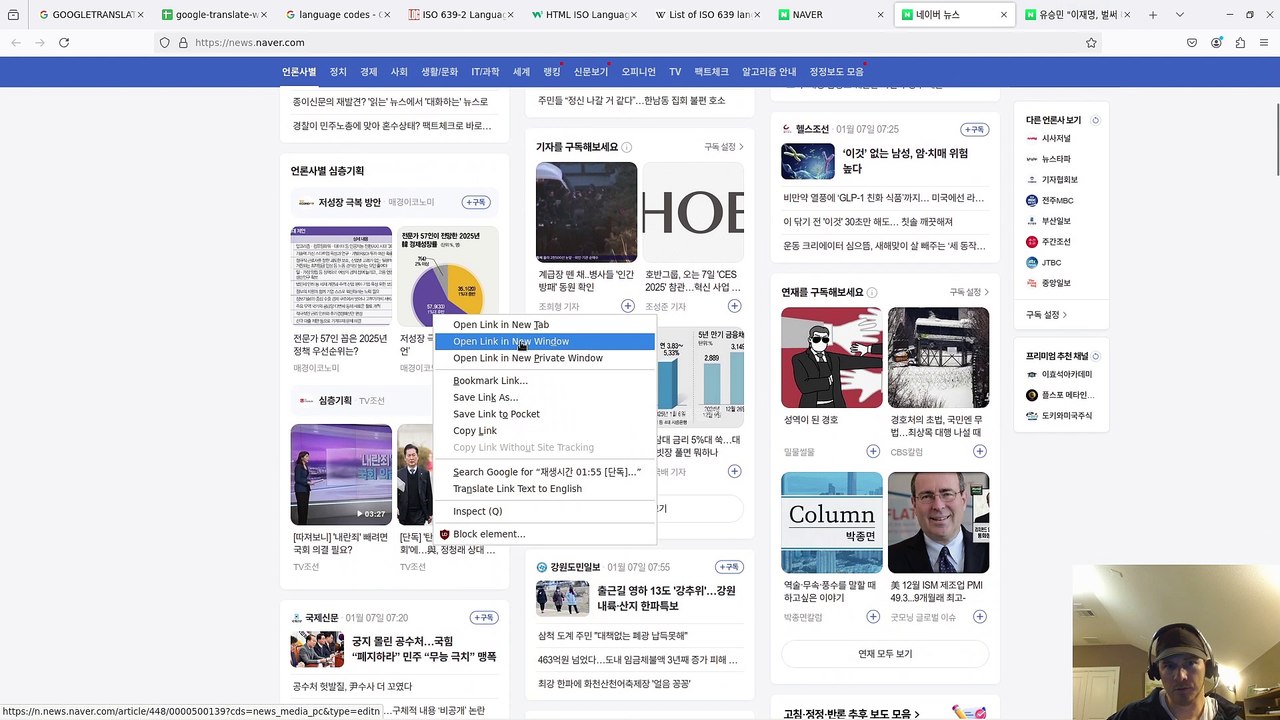Open the extensions puzzle-piece icon
The width and height of the screenshot is (1280, 720).
point(1240,43)
